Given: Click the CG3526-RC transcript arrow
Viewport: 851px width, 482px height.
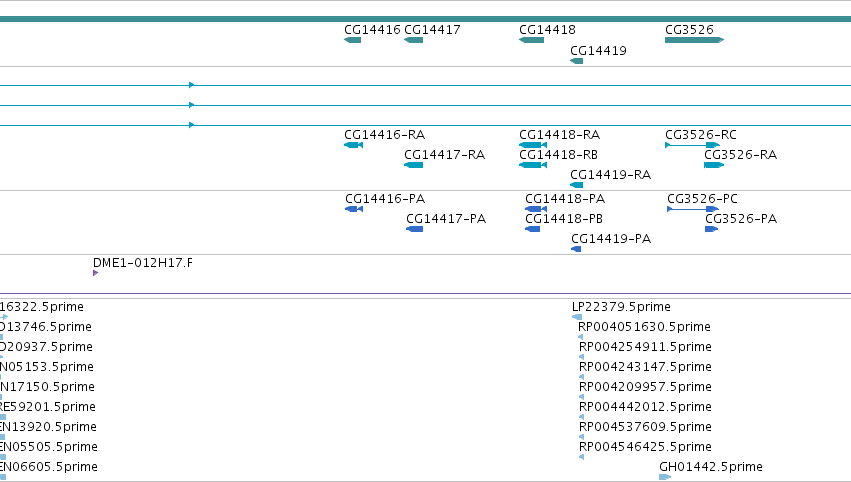Looking at the screenshot, I should (693, 145).
